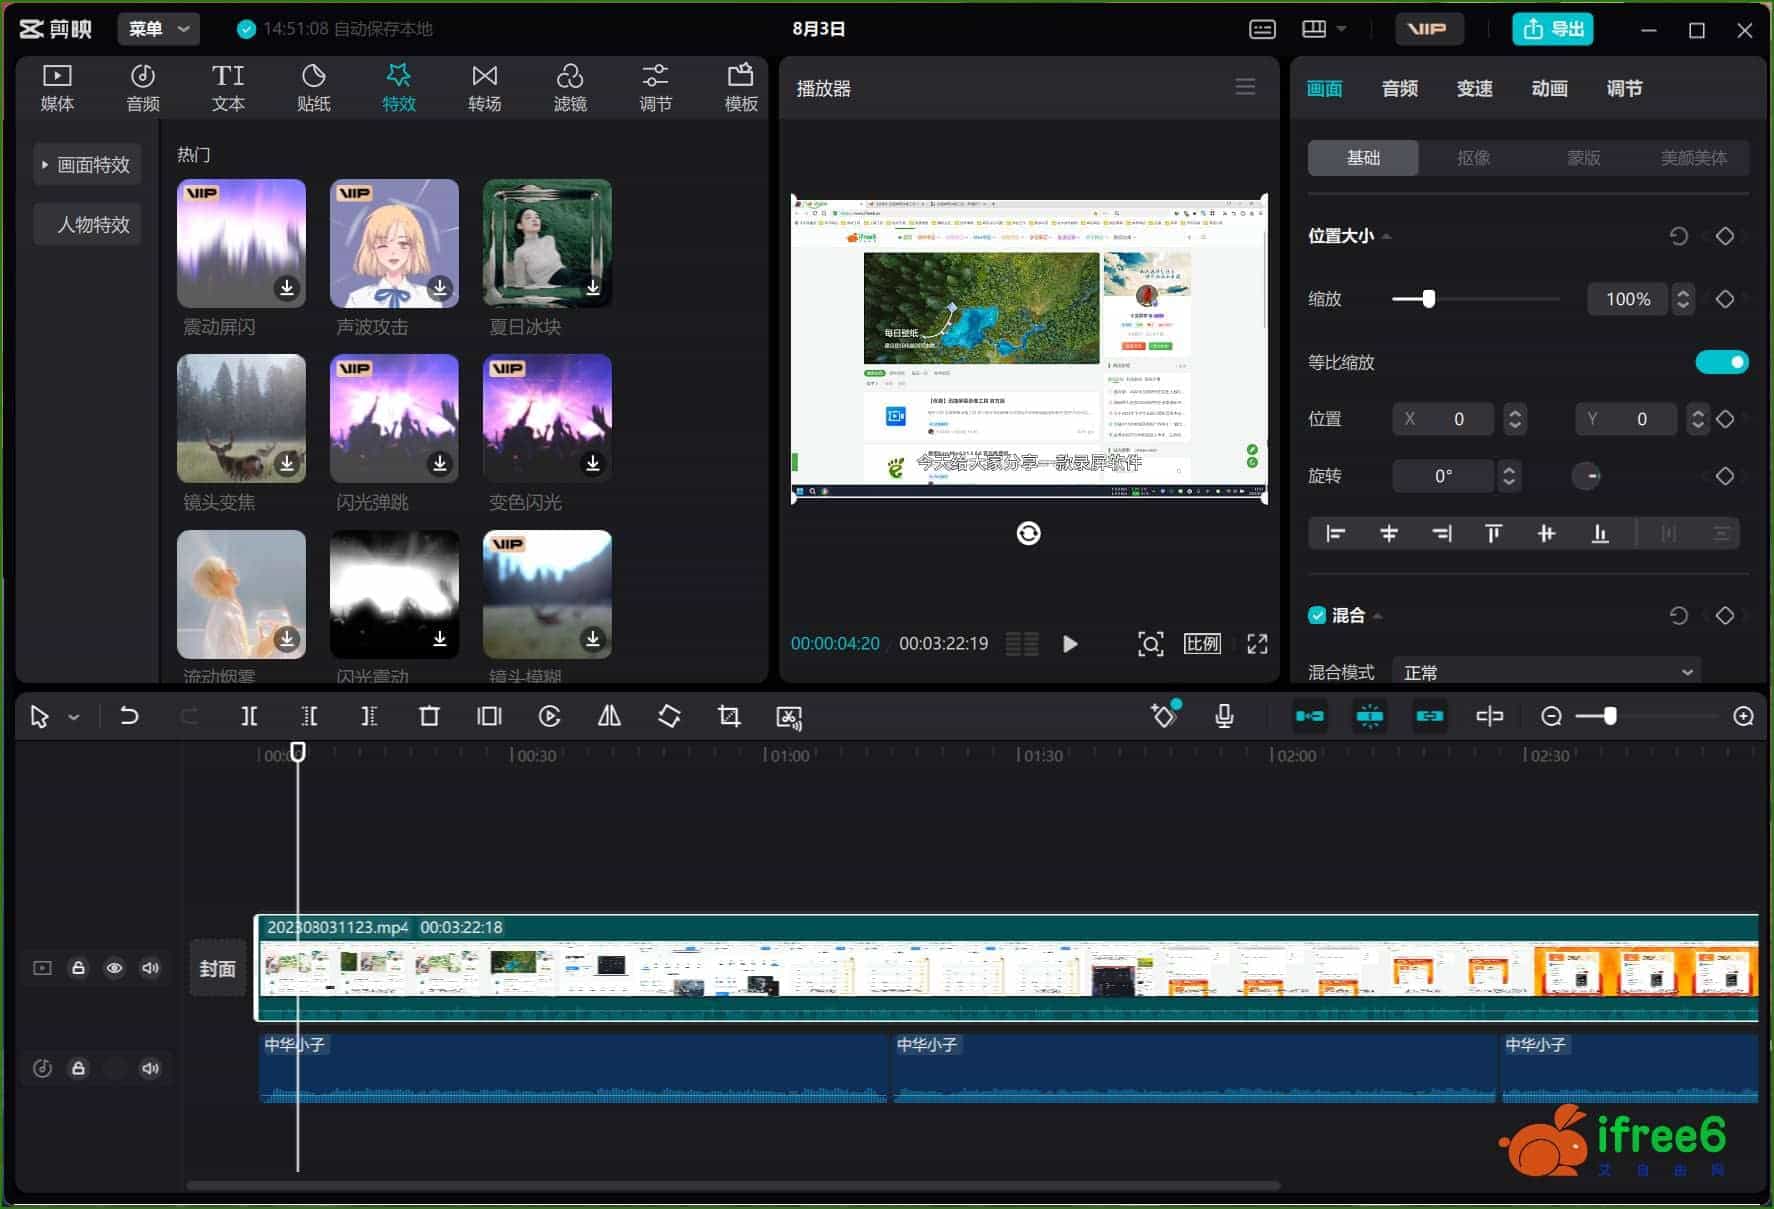The height and width of the screenshot is (1209, 1774).
Task: Hide the video track with eye icon
Action: click(115, 968)
